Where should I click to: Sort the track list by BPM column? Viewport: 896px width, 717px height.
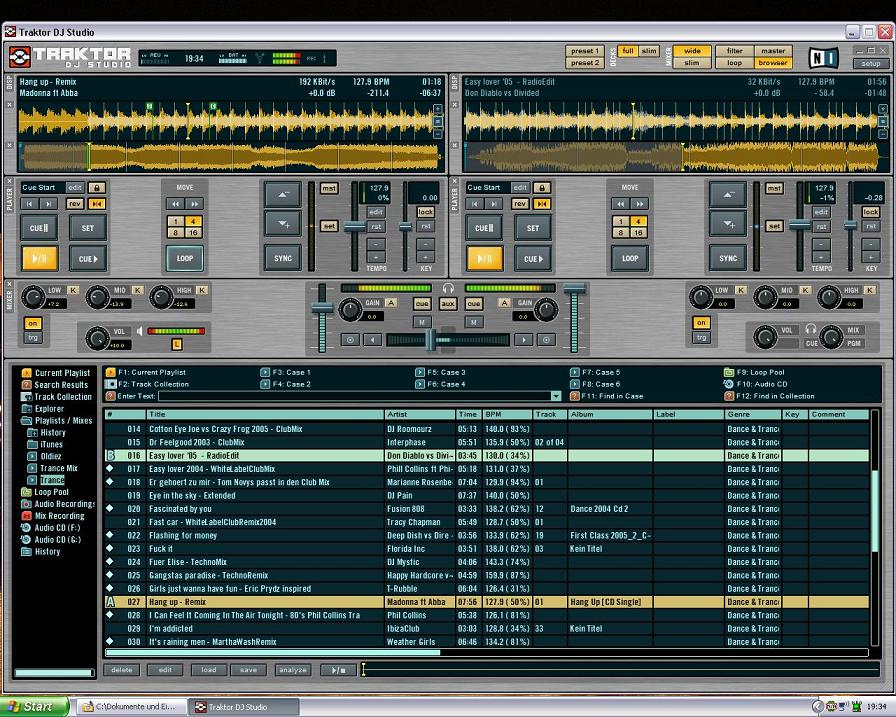point(507,414)
